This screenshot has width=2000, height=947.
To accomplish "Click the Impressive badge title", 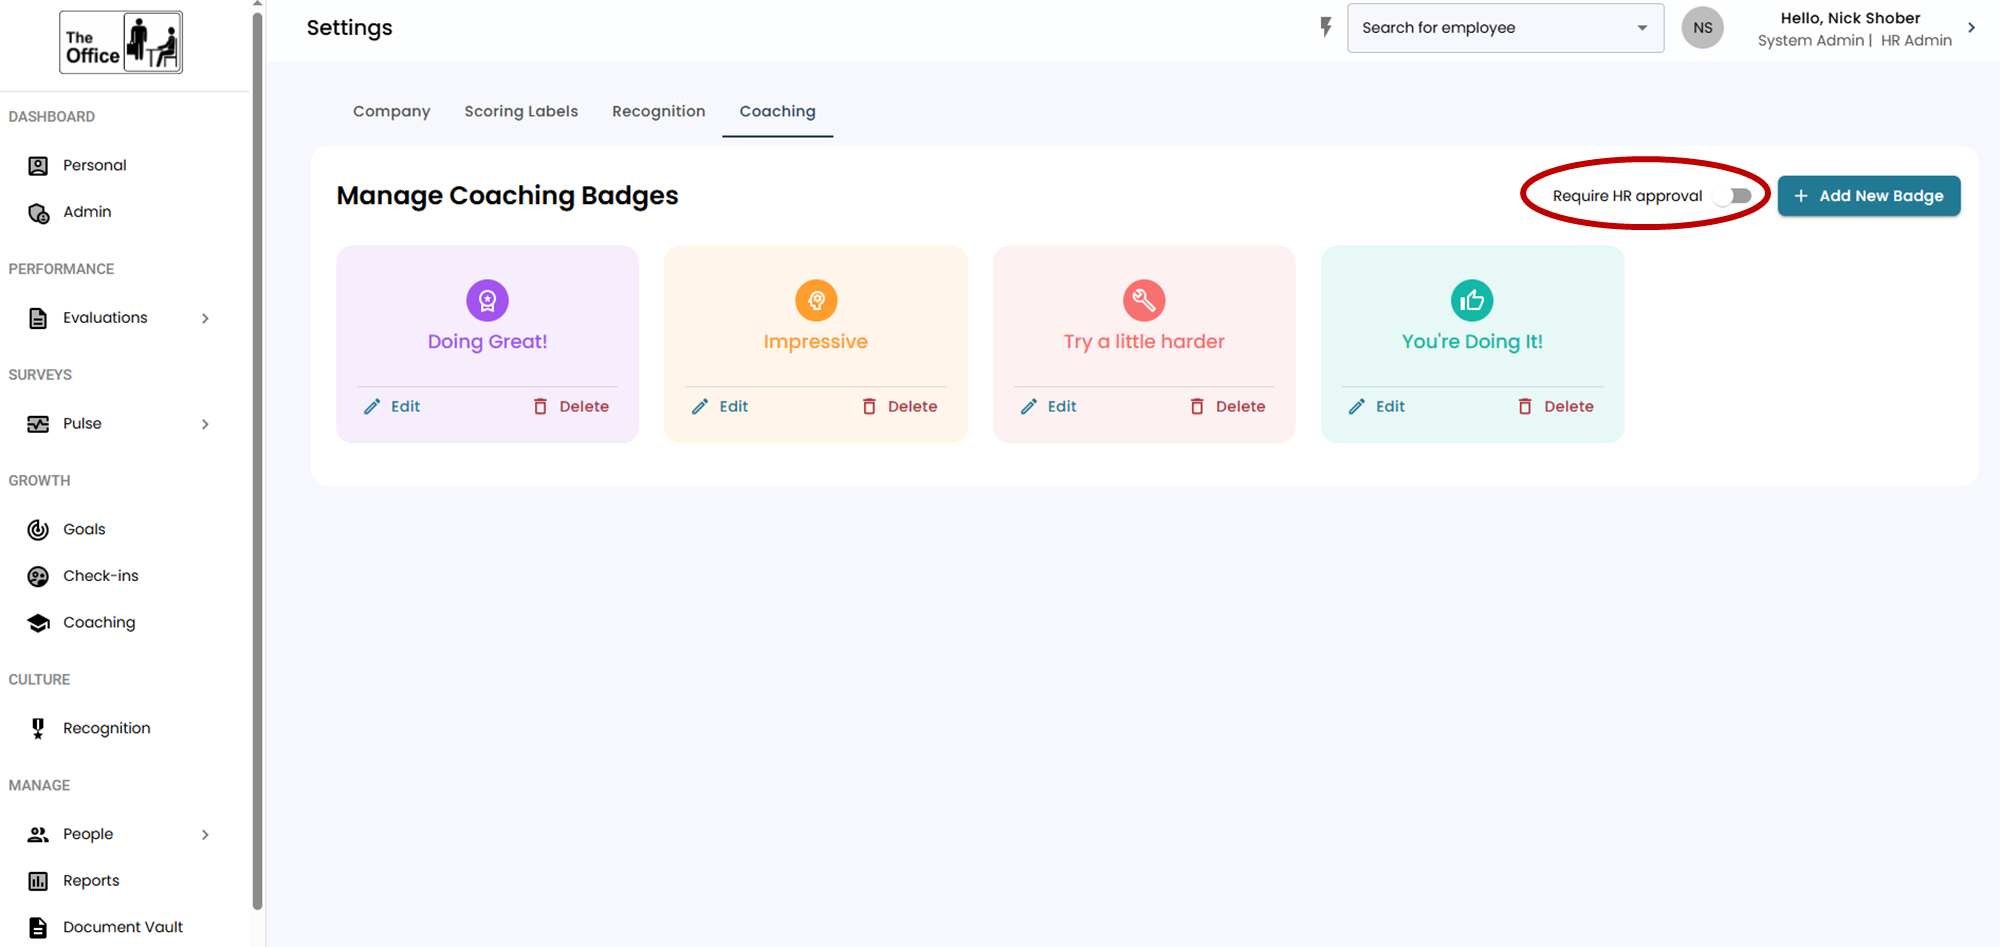I will [816, 342].
